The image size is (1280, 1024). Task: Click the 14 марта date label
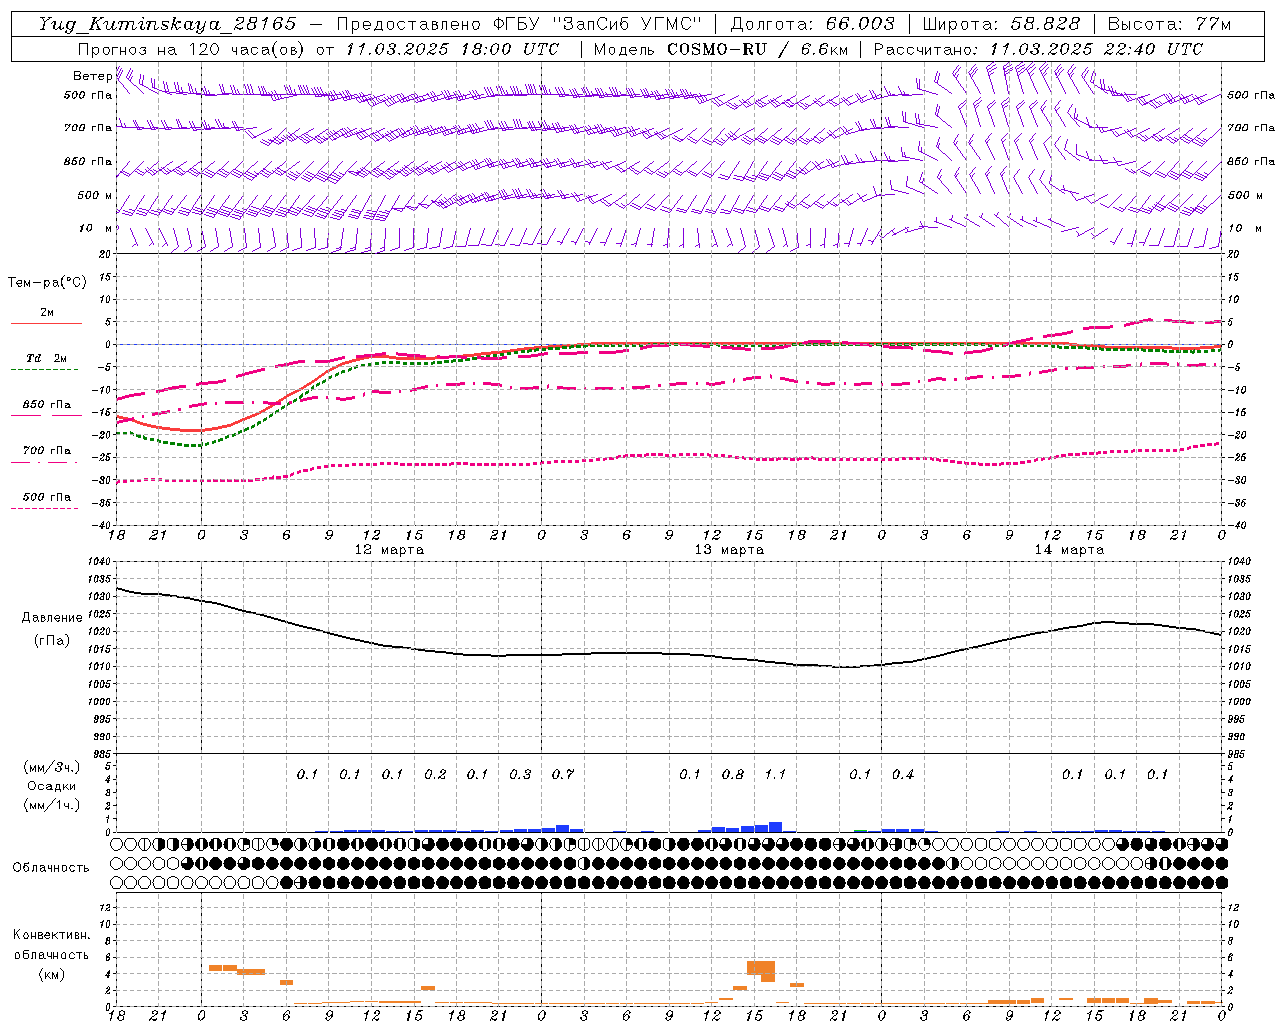point(1069,550)
